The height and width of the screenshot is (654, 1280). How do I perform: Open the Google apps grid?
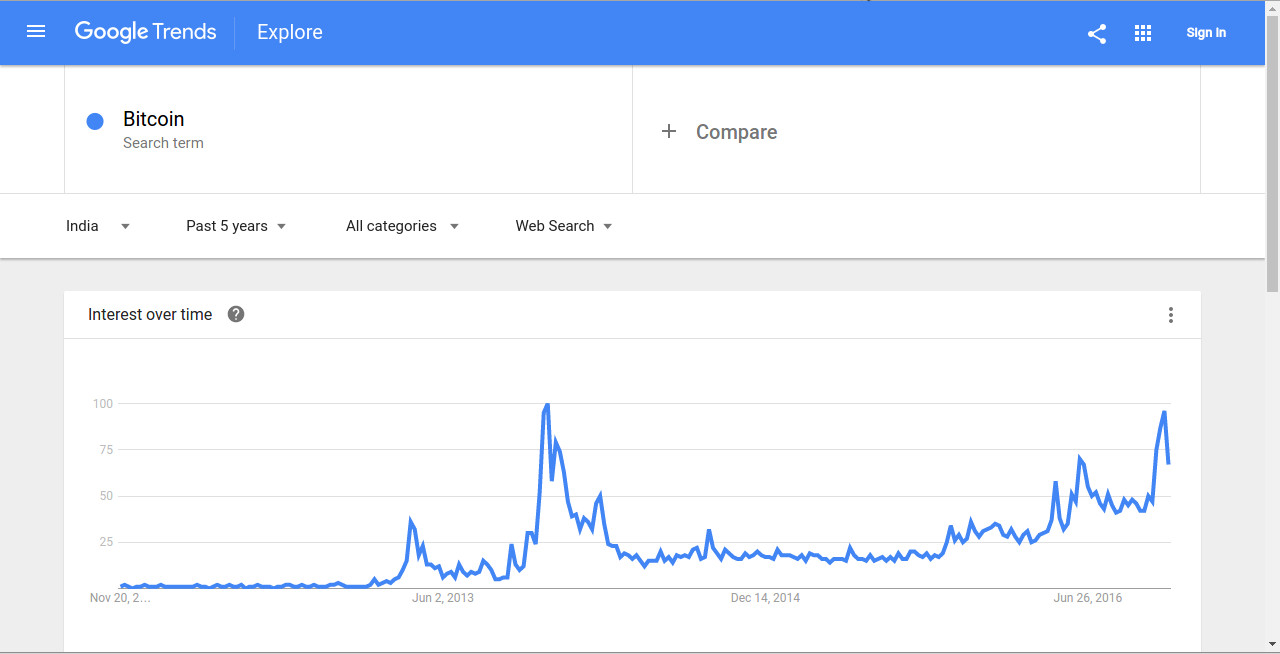[x=1143, y=33]
